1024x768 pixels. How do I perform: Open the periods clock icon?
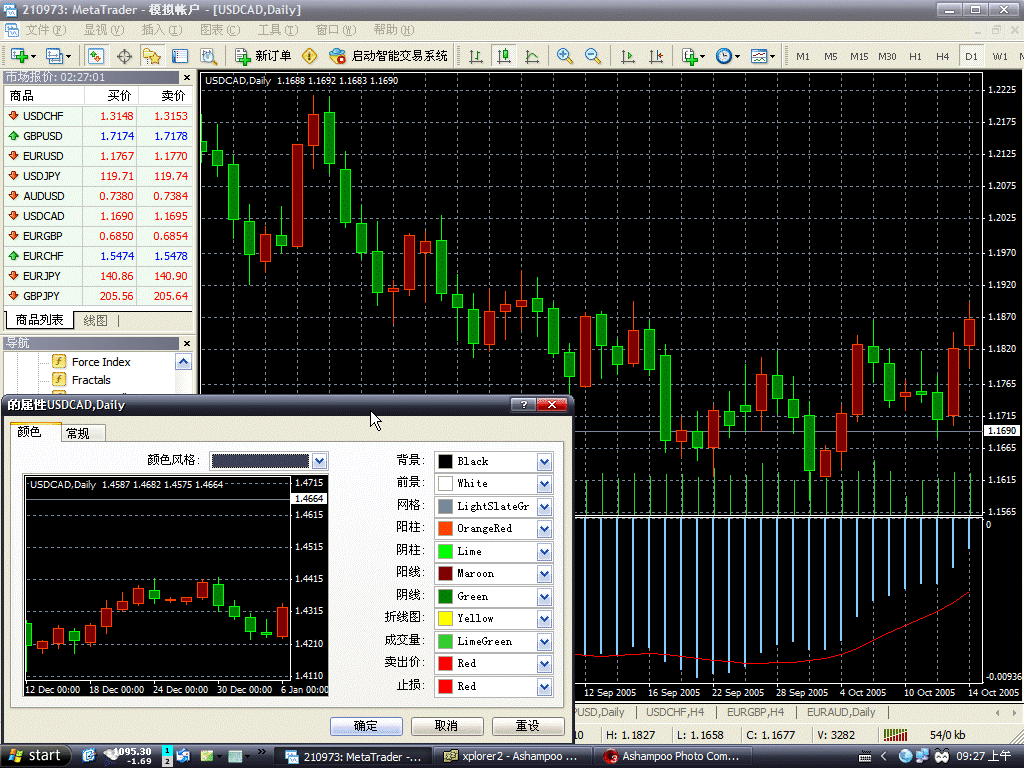(728, 56)
